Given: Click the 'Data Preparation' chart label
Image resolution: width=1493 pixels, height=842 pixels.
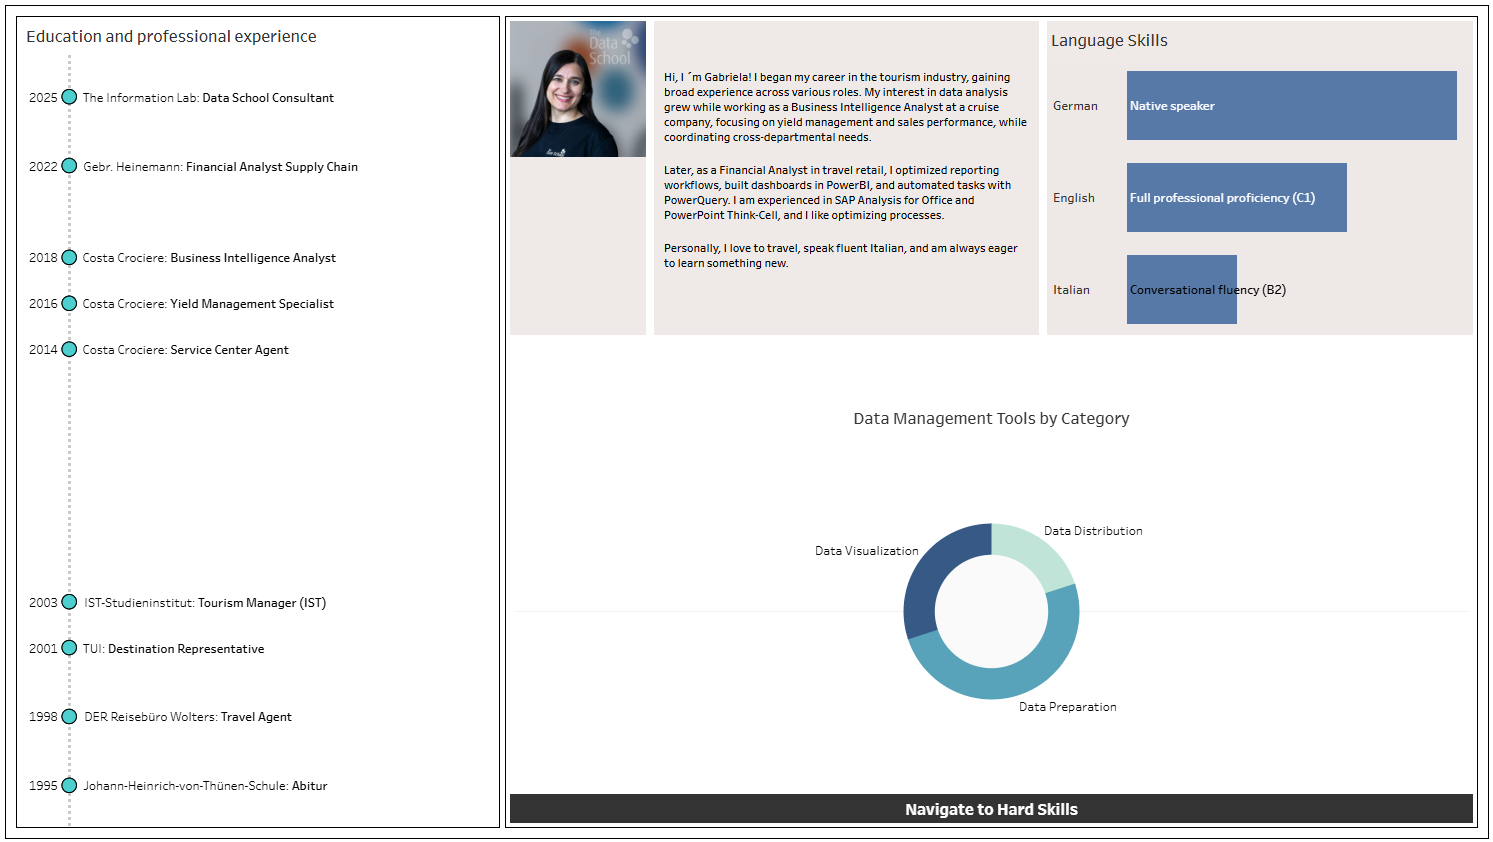Looking at the screenshot, I should coord(1068,707).
